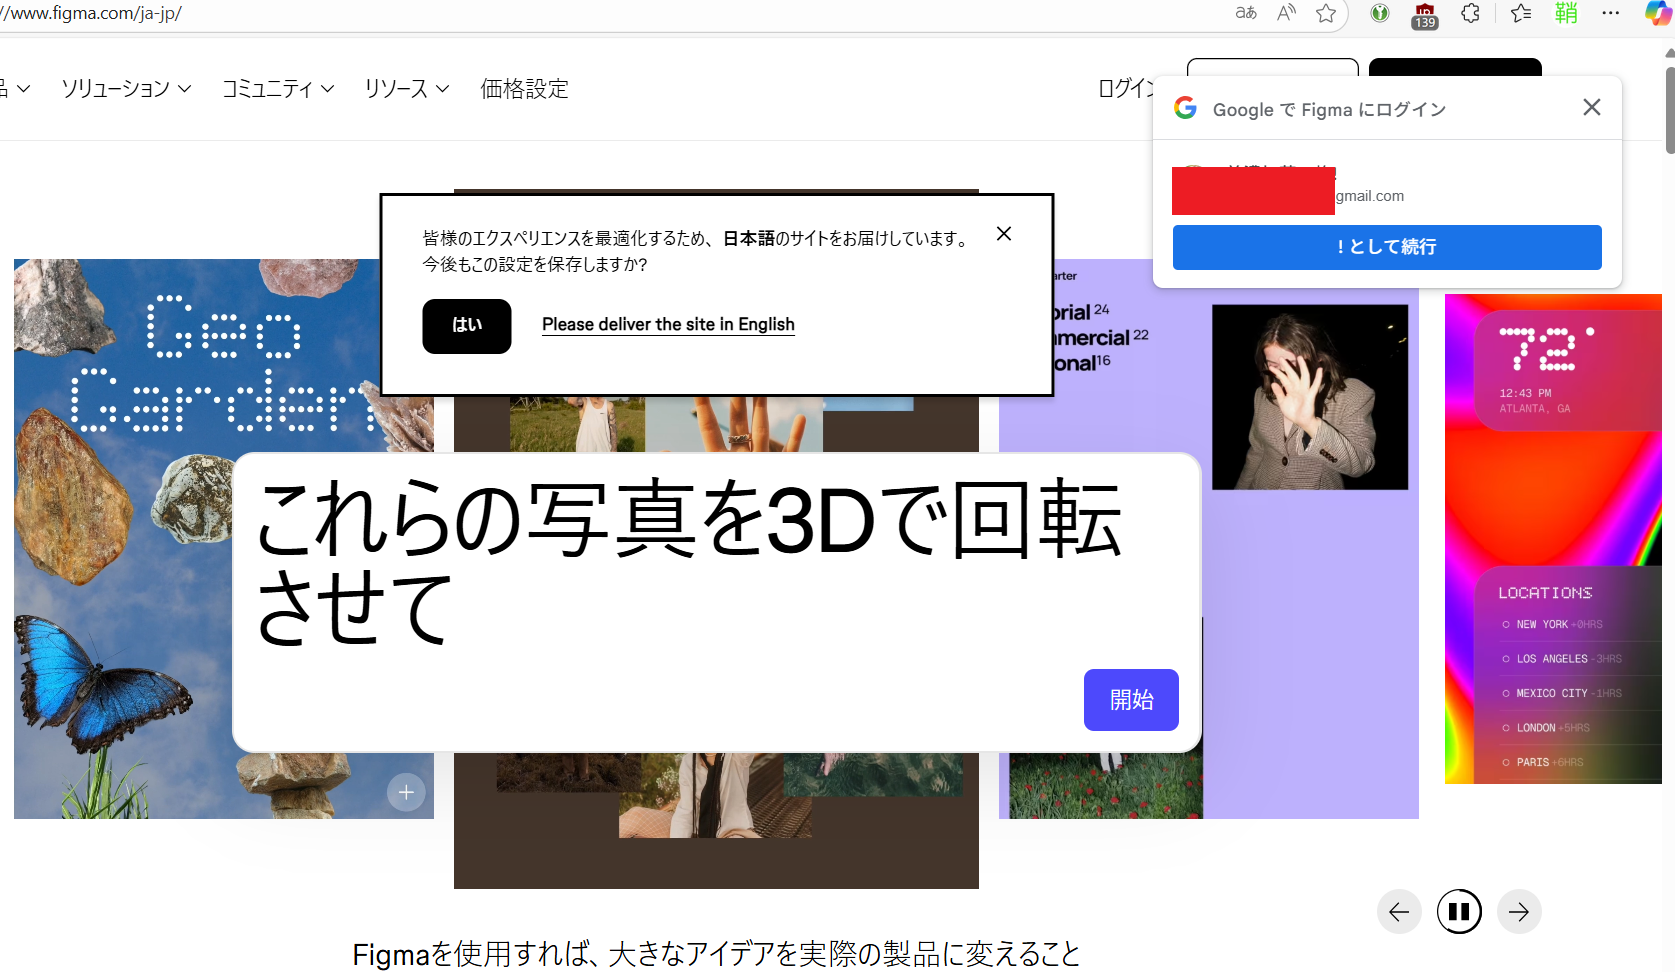This screenshot has width=1675, height=972.
Task: Open the browser settings menu with three dots
Action: (x=1611, y=14)
